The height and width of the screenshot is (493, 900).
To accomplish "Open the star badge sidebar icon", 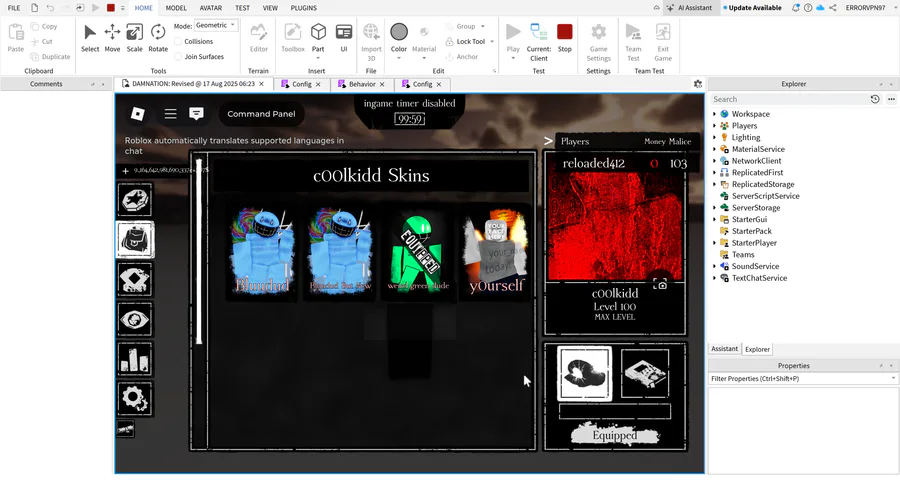I will [135, 200].
